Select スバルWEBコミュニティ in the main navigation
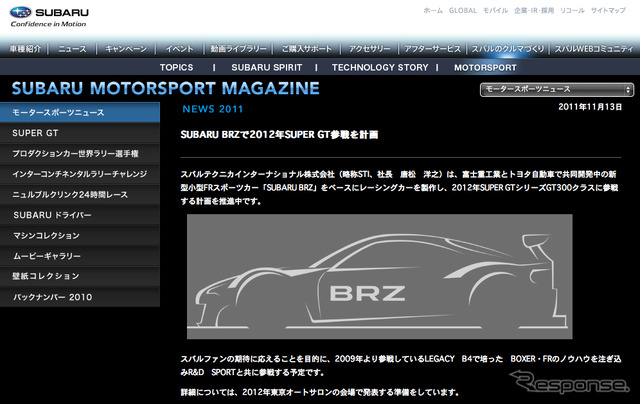Image resolution: width=640 pixels, height=404 pixels. (594, 49)
